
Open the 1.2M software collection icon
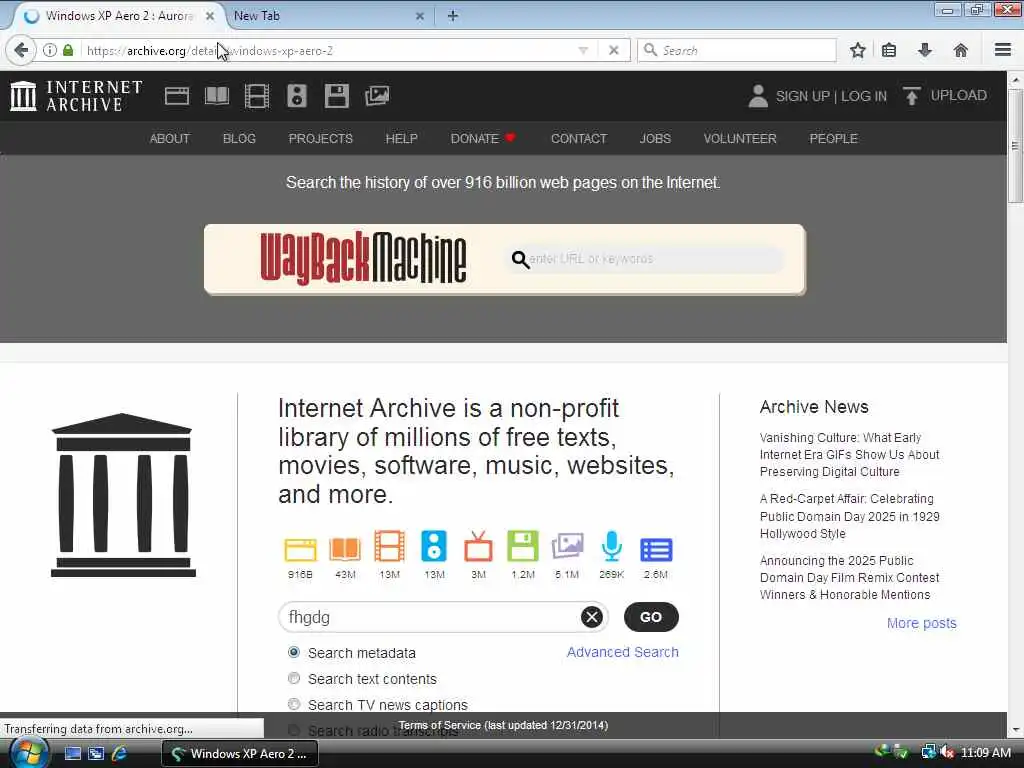[523, 546]
